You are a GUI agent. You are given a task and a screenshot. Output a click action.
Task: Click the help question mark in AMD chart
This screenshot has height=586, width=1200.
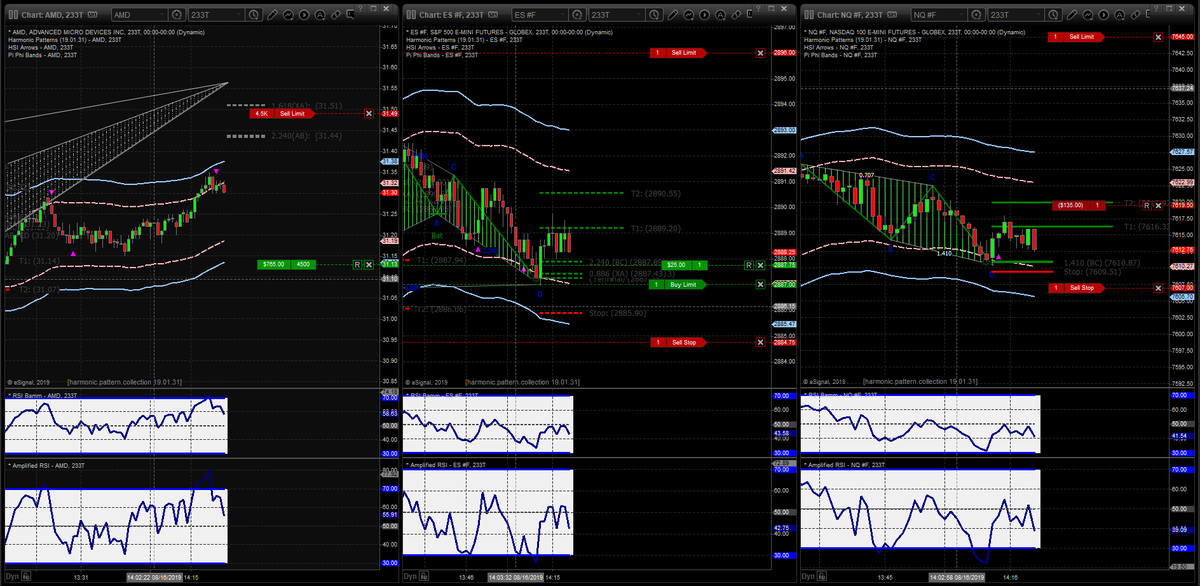360,8
